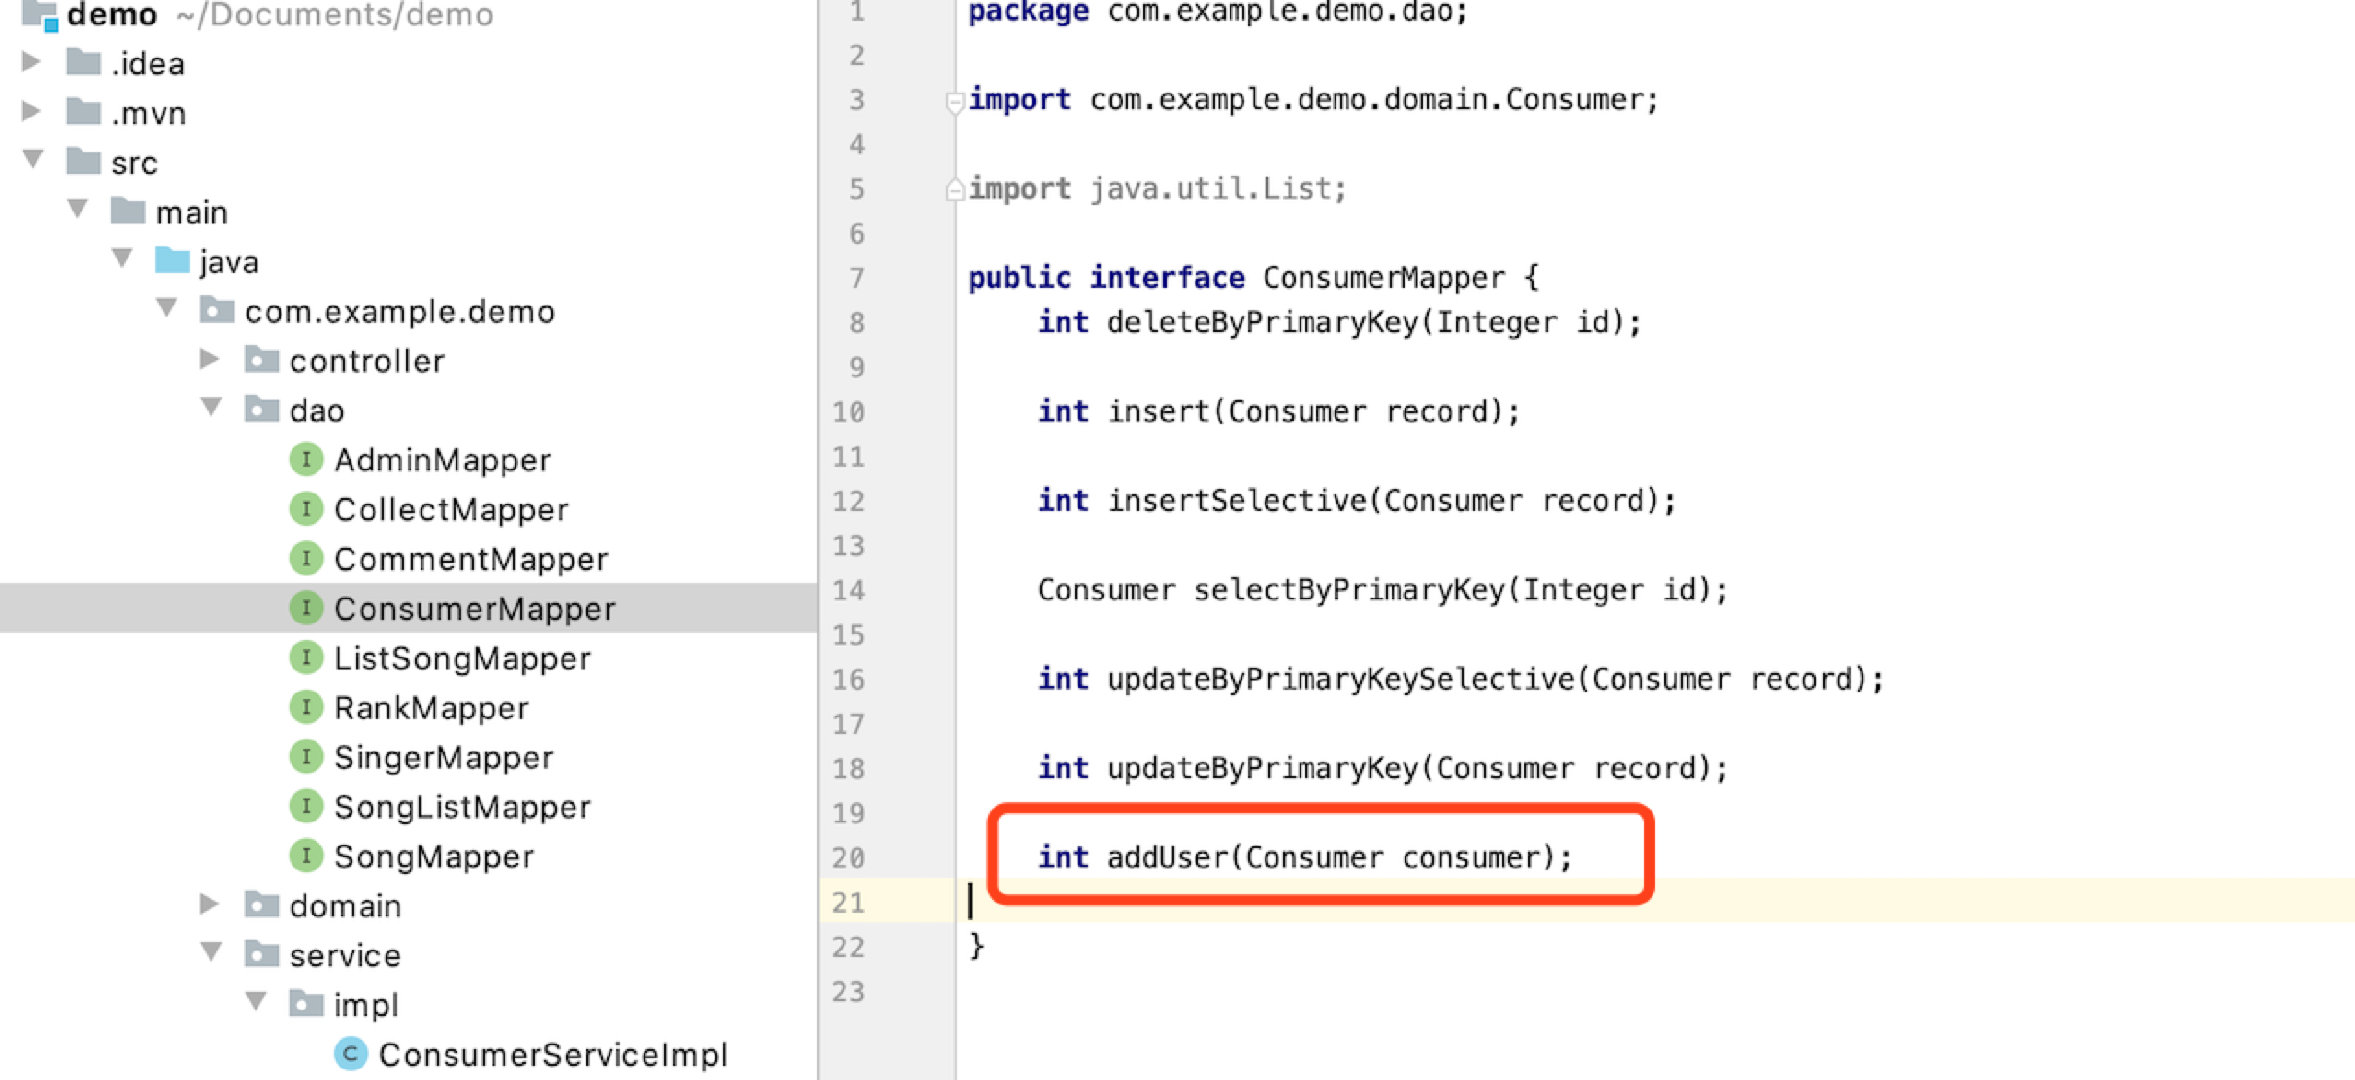Select the highlighted ConsumerMapper file
The image size is (2355, 1080).
pyautogui.click(x=475, y=608)
